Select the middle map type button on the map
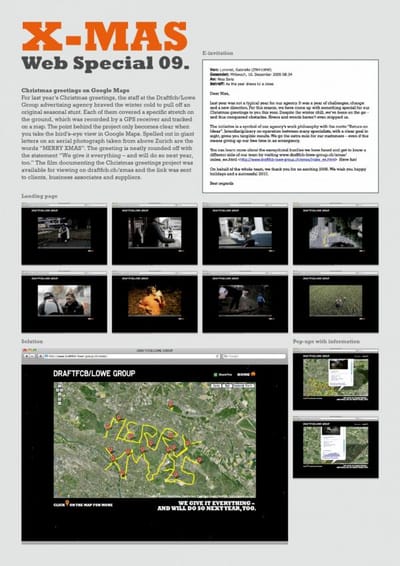This screenshot has width=400, height=566. coord(228,386)
